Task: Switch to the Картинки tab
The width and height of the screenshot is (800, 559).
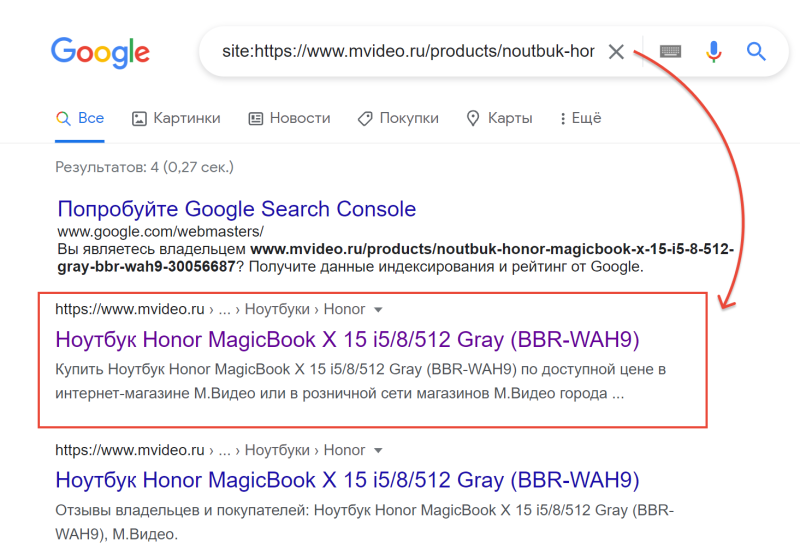Action: (x=176, y=118)
